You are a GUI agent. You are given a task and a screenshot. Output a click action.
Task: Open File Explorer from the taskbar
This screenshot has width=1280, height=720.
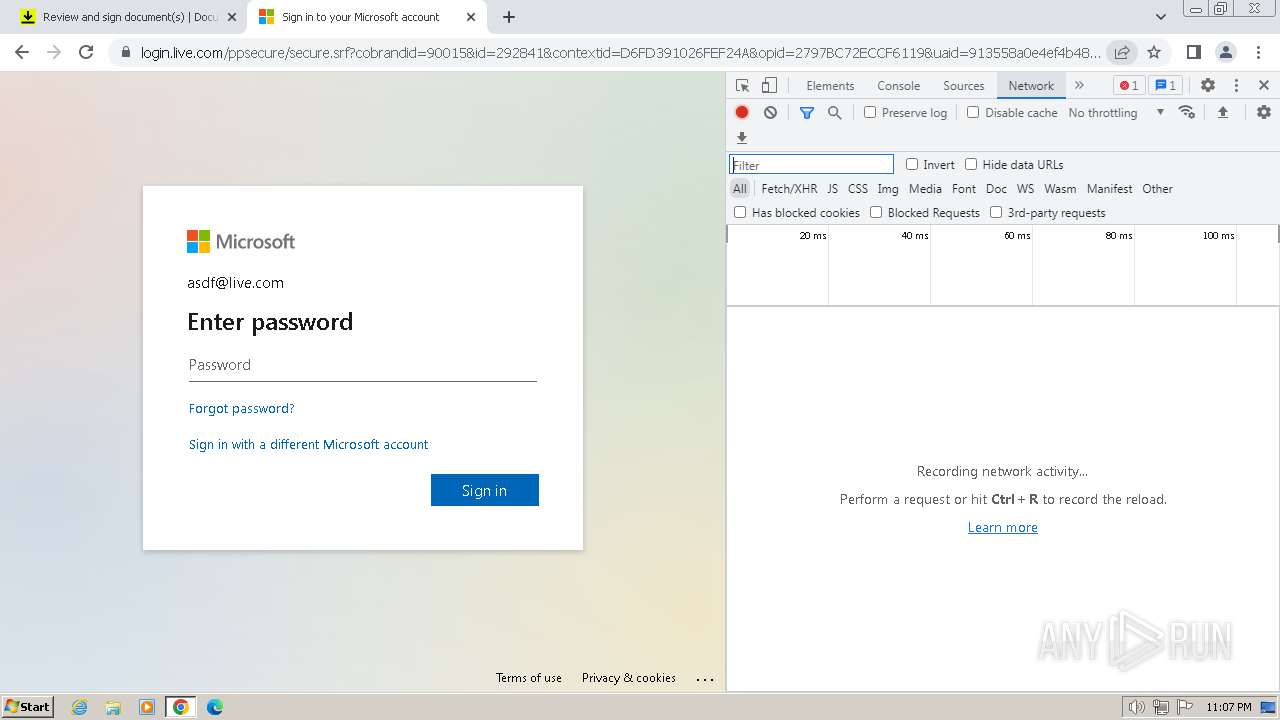tap(113, 707)
